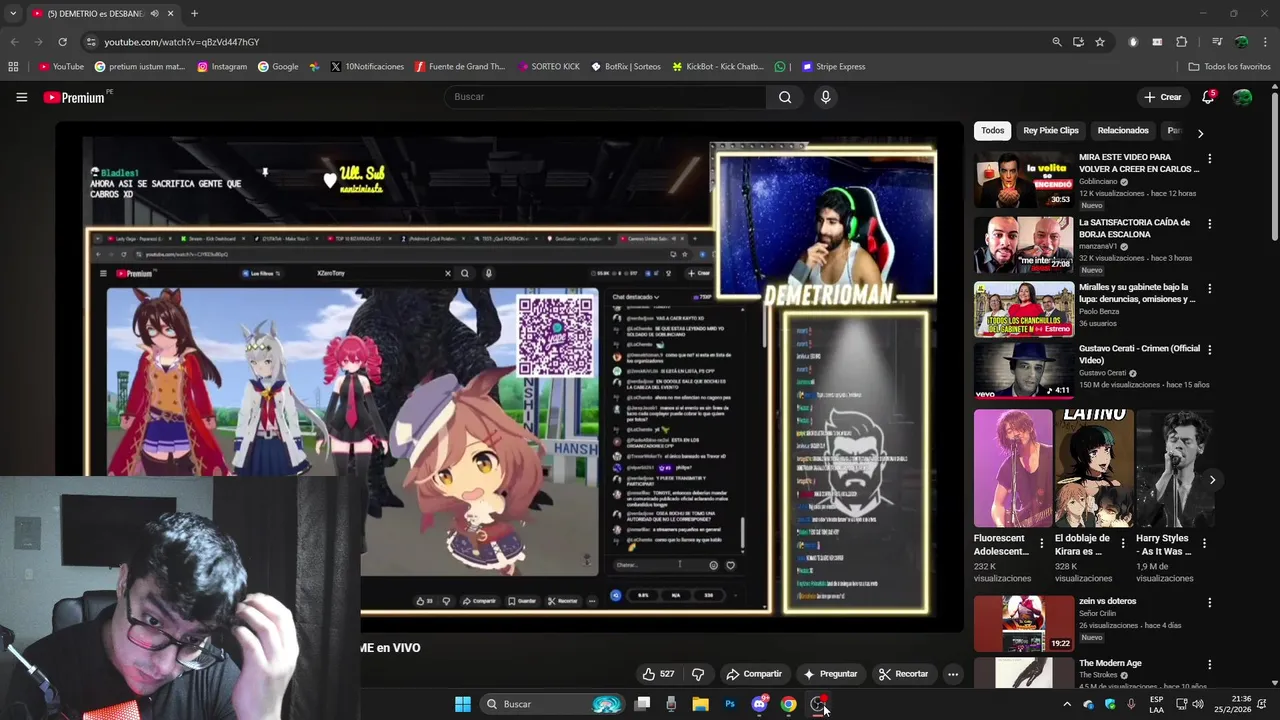Show hidden system tray icons chevron
1280x720 pixels.
(1066, 704)
